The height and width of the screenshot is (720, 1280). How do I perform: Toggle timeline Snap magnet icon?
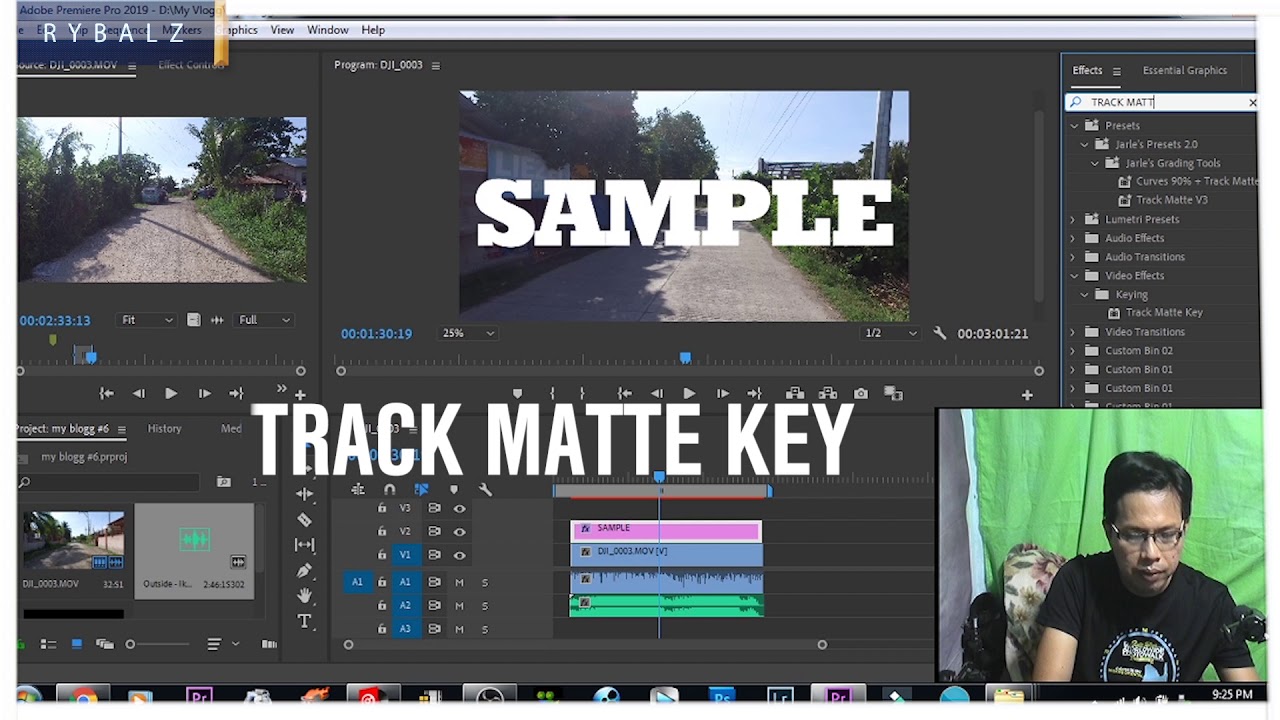pos(389,489)
